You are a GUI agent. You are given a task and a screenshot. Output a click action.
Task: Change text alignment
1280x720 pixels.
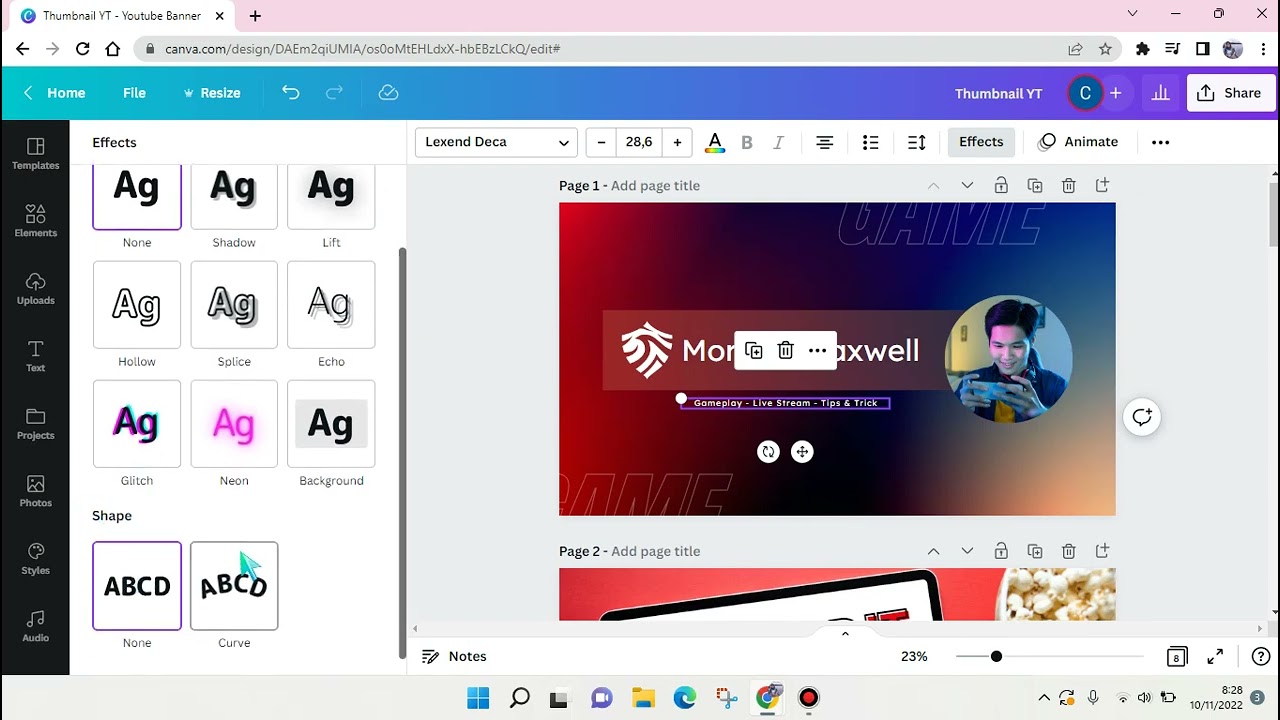[x=824, y=142]
